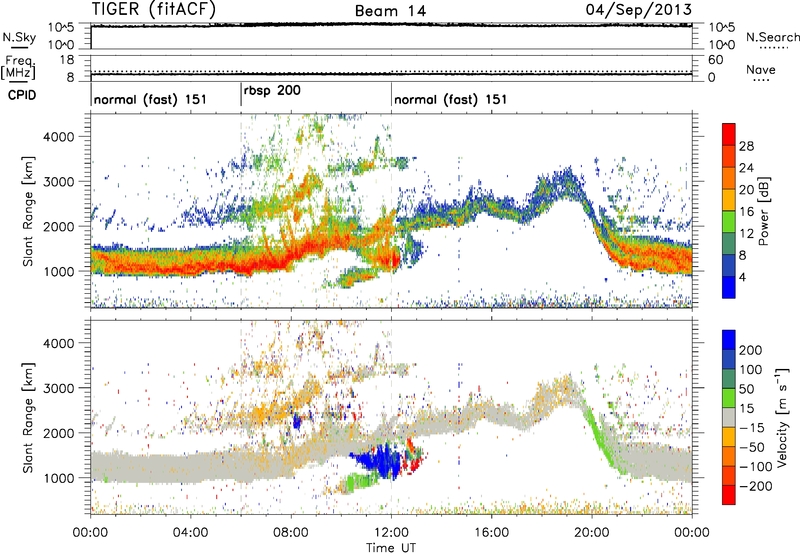This screenshot has width=800, height=554.
Task: Pick the bottom red Velocity colorbar segment
Action: pyautogui.click(x=729, y=495)
